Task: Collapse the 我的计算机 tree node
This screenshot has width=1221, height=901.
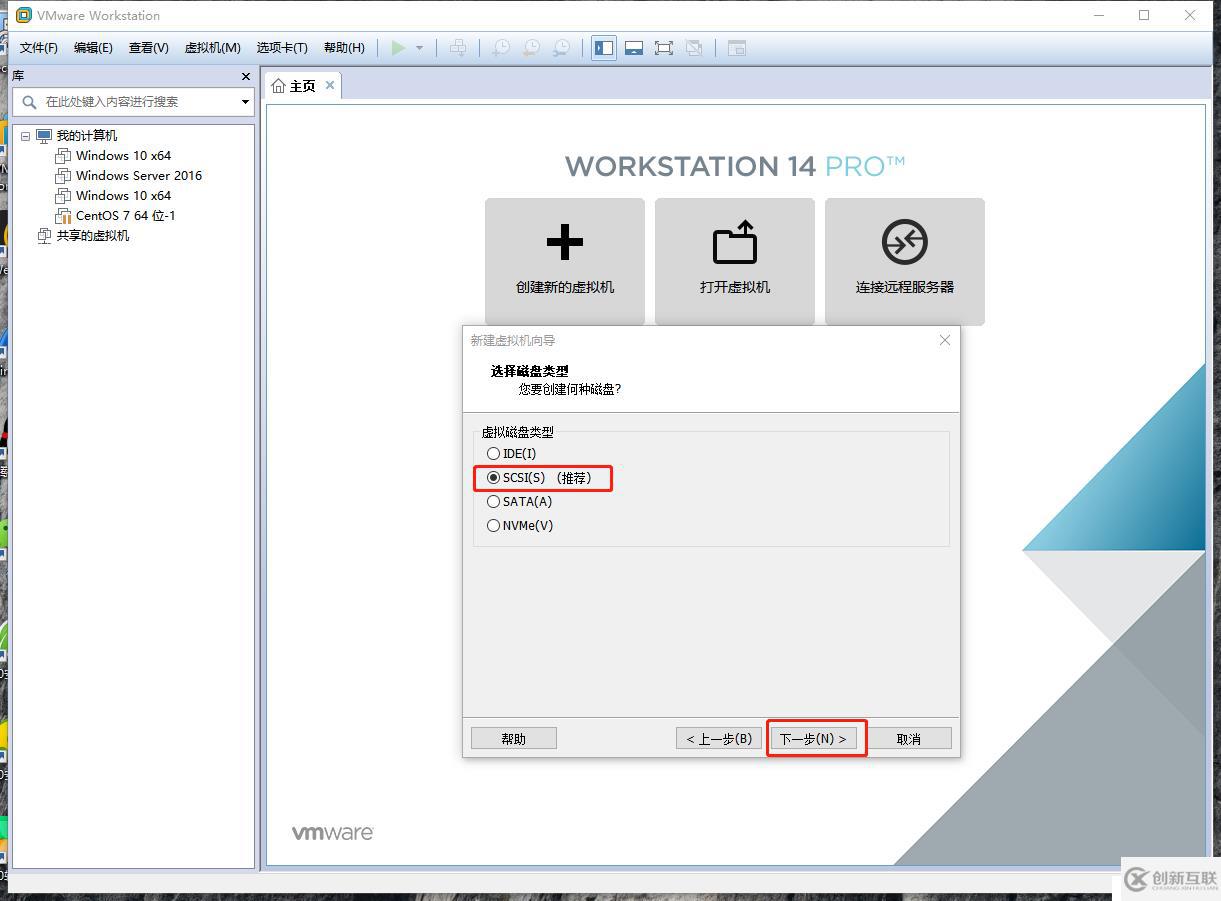Action: (x=25, y=136)
